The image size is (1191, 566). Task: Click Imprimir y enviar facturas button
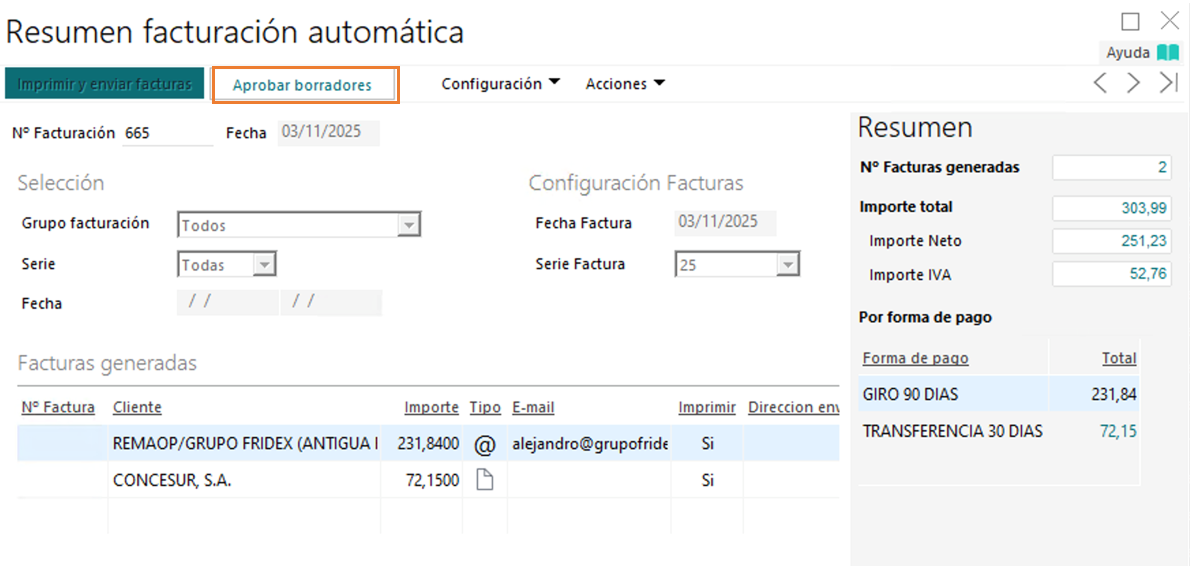click(x=105, y=84)
